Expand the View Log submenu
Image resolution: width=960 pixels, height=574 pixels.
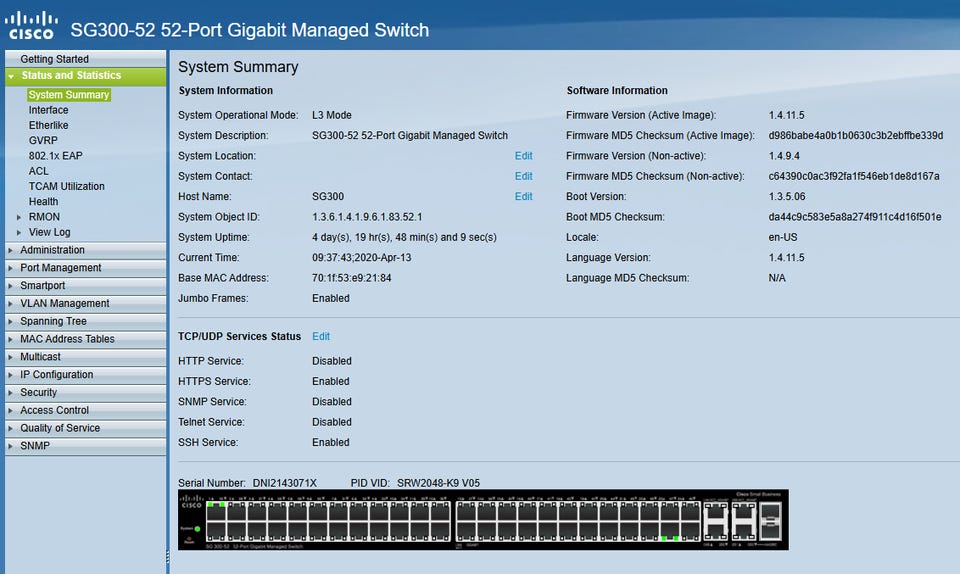(x=19, y=233)
